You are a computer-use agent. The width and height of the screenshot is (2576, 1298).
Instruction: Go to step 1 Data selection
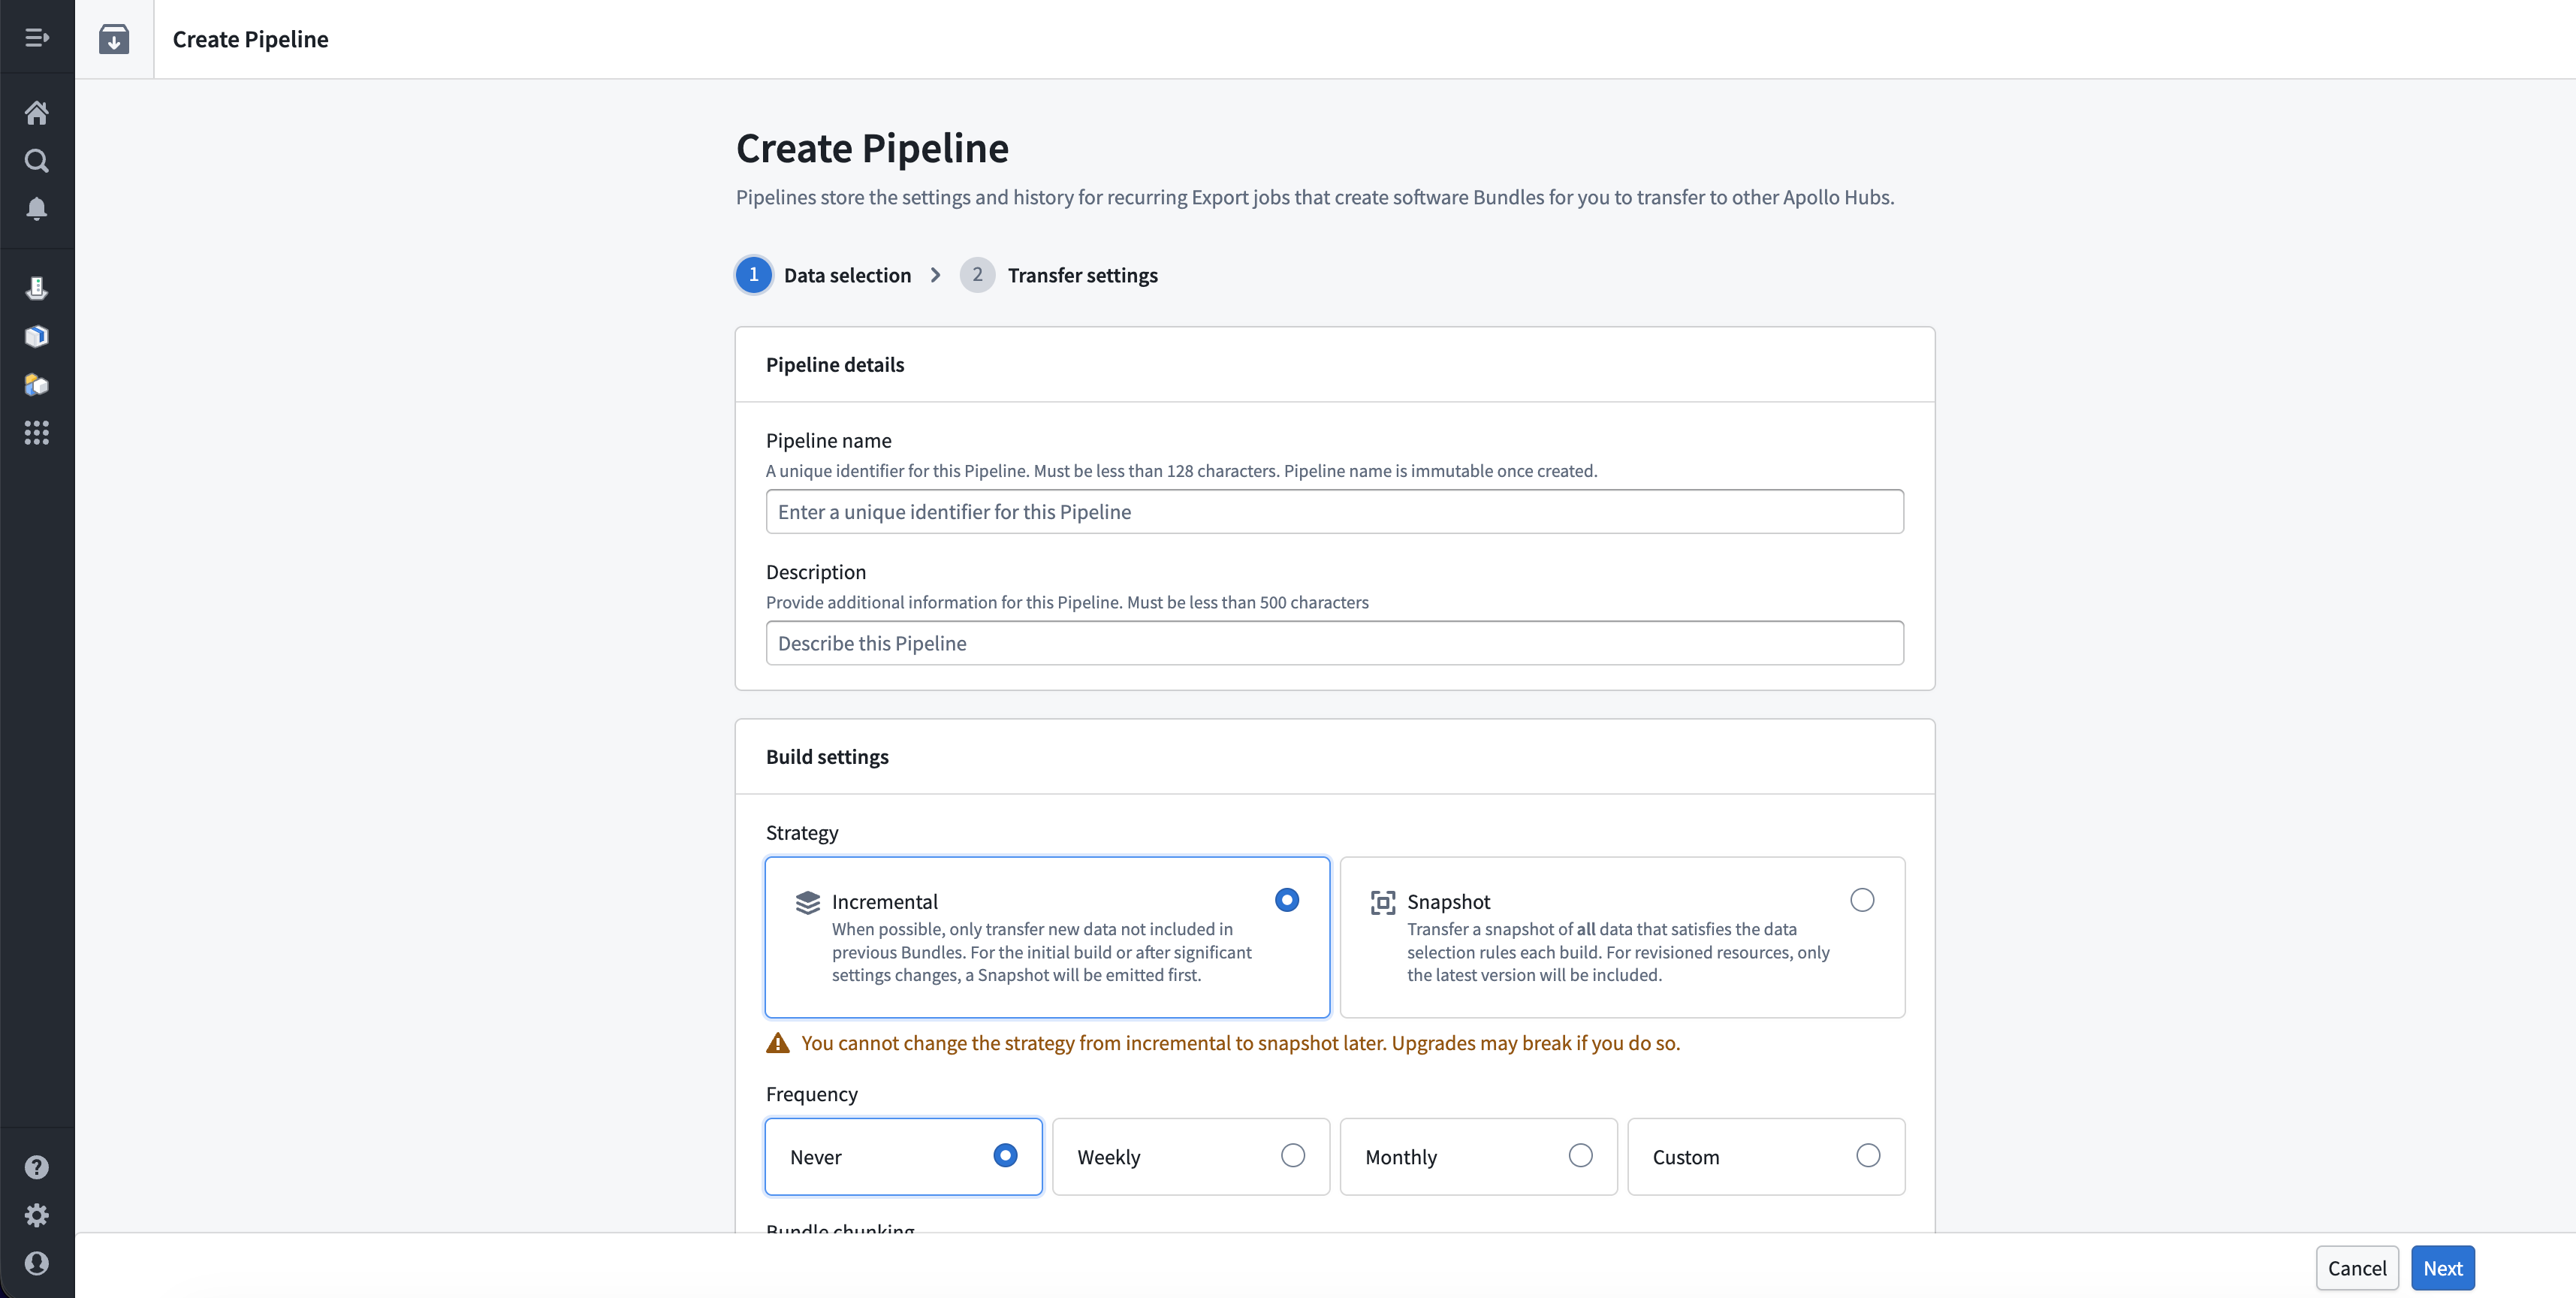824,275
